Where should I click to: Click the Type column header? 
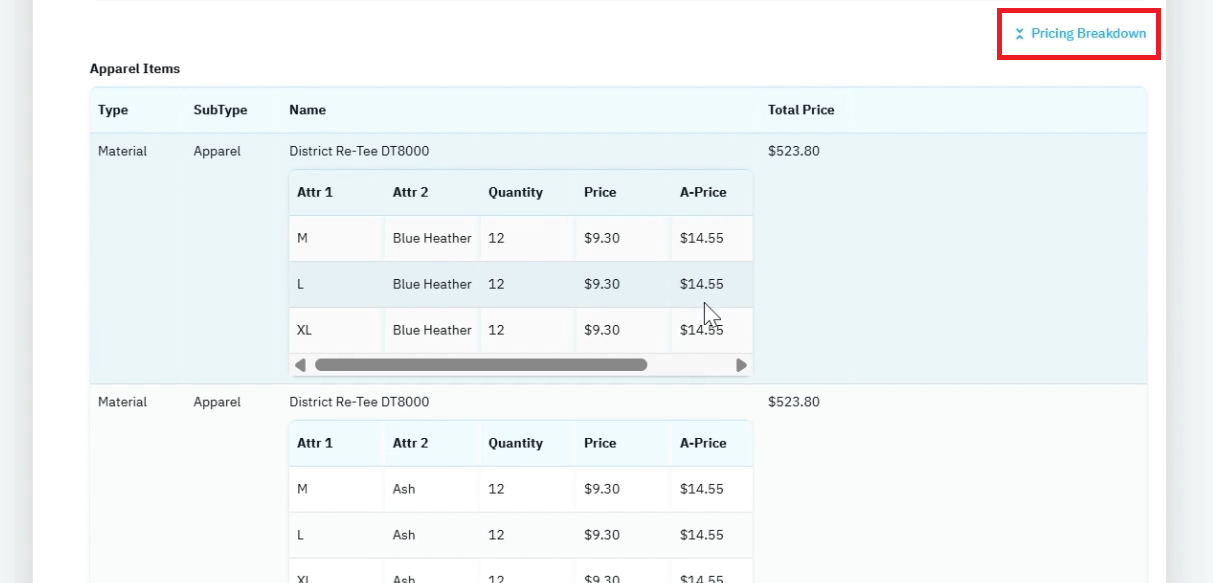point(113,110)
